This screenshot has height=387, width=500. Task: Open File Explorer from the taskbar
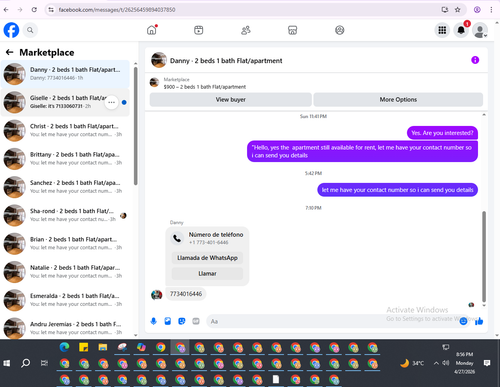coord(103,348)
